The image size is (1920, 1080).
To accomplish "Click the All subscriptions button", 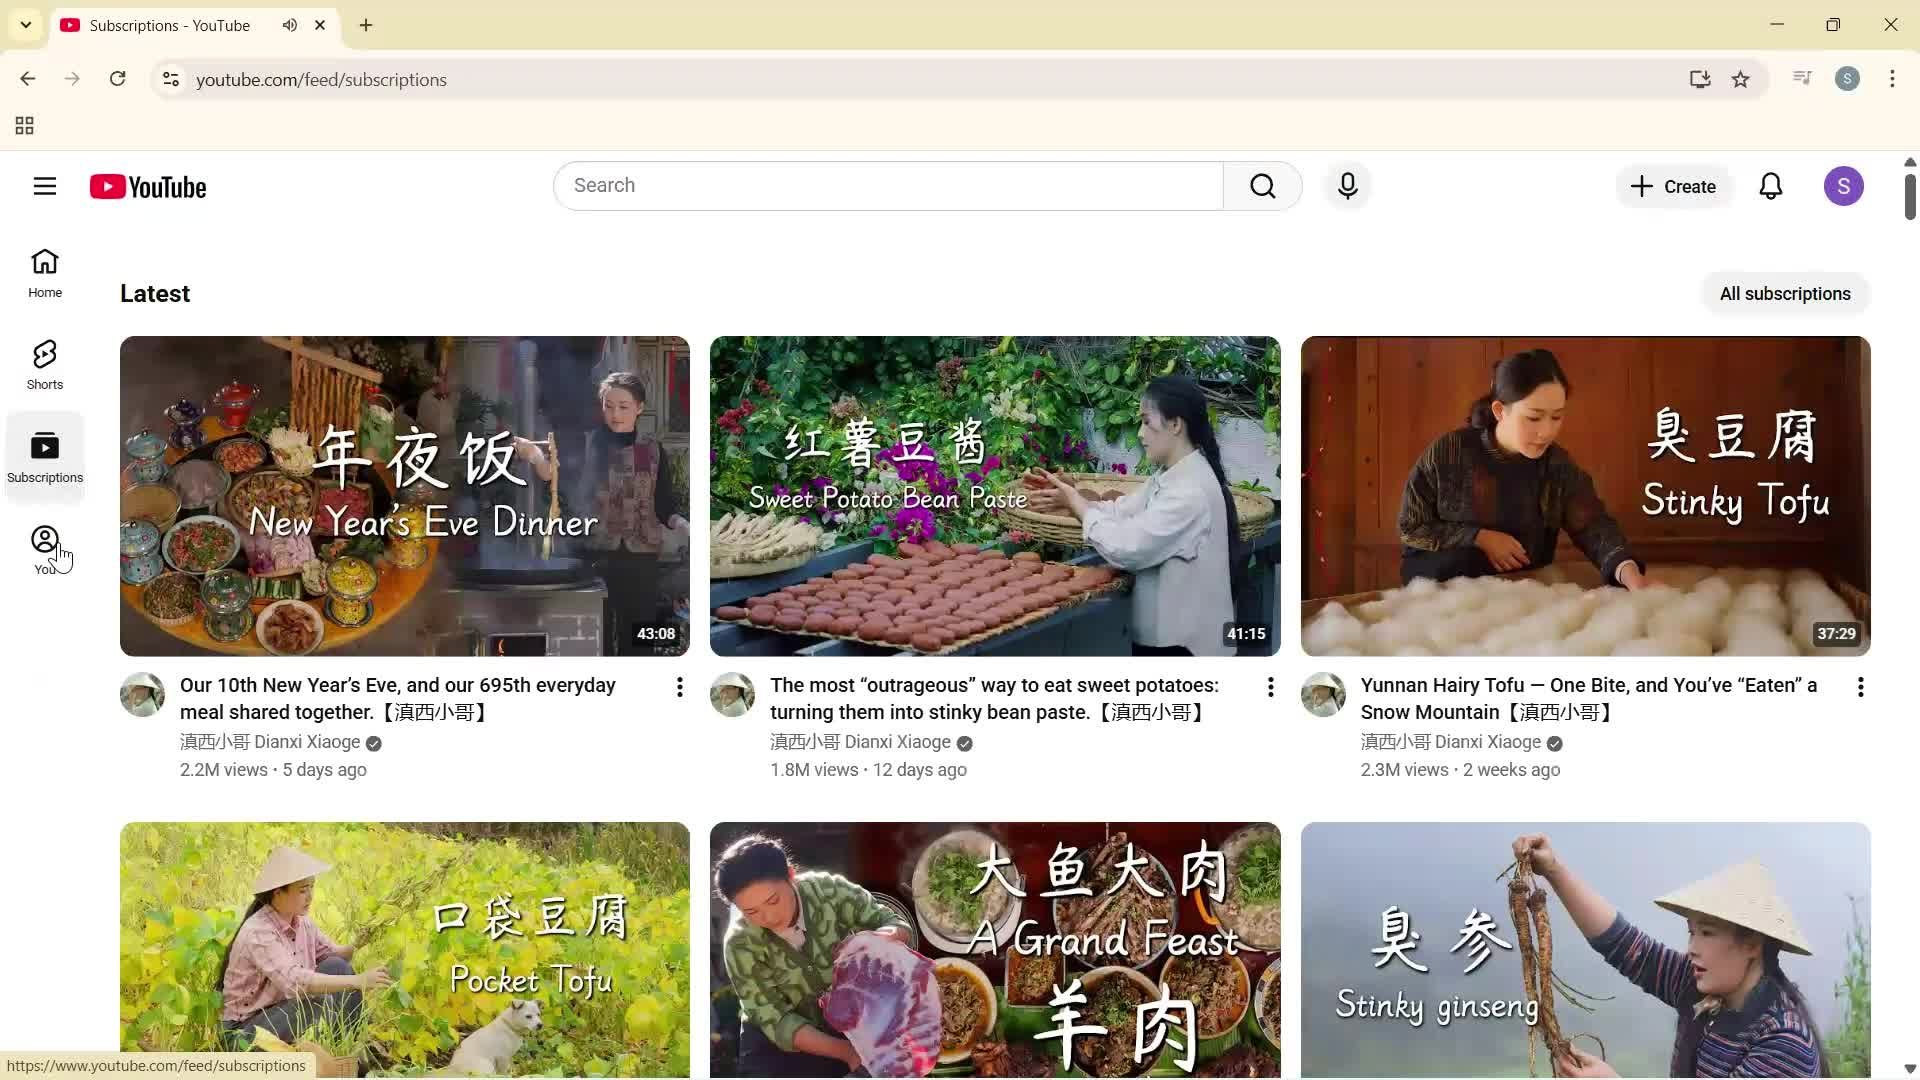I will pos(1785,293).
